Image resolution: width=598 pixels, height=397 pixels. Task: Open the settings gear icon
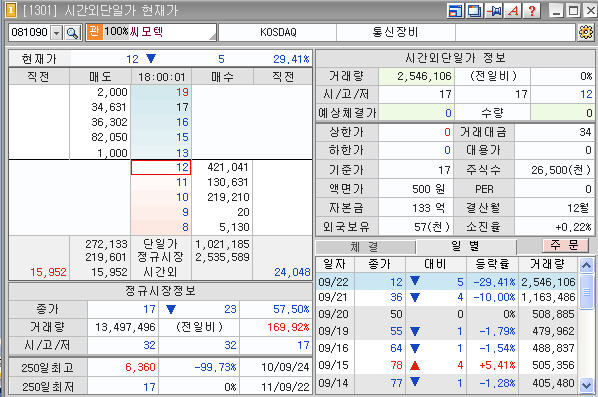click(x=586, y=32)
